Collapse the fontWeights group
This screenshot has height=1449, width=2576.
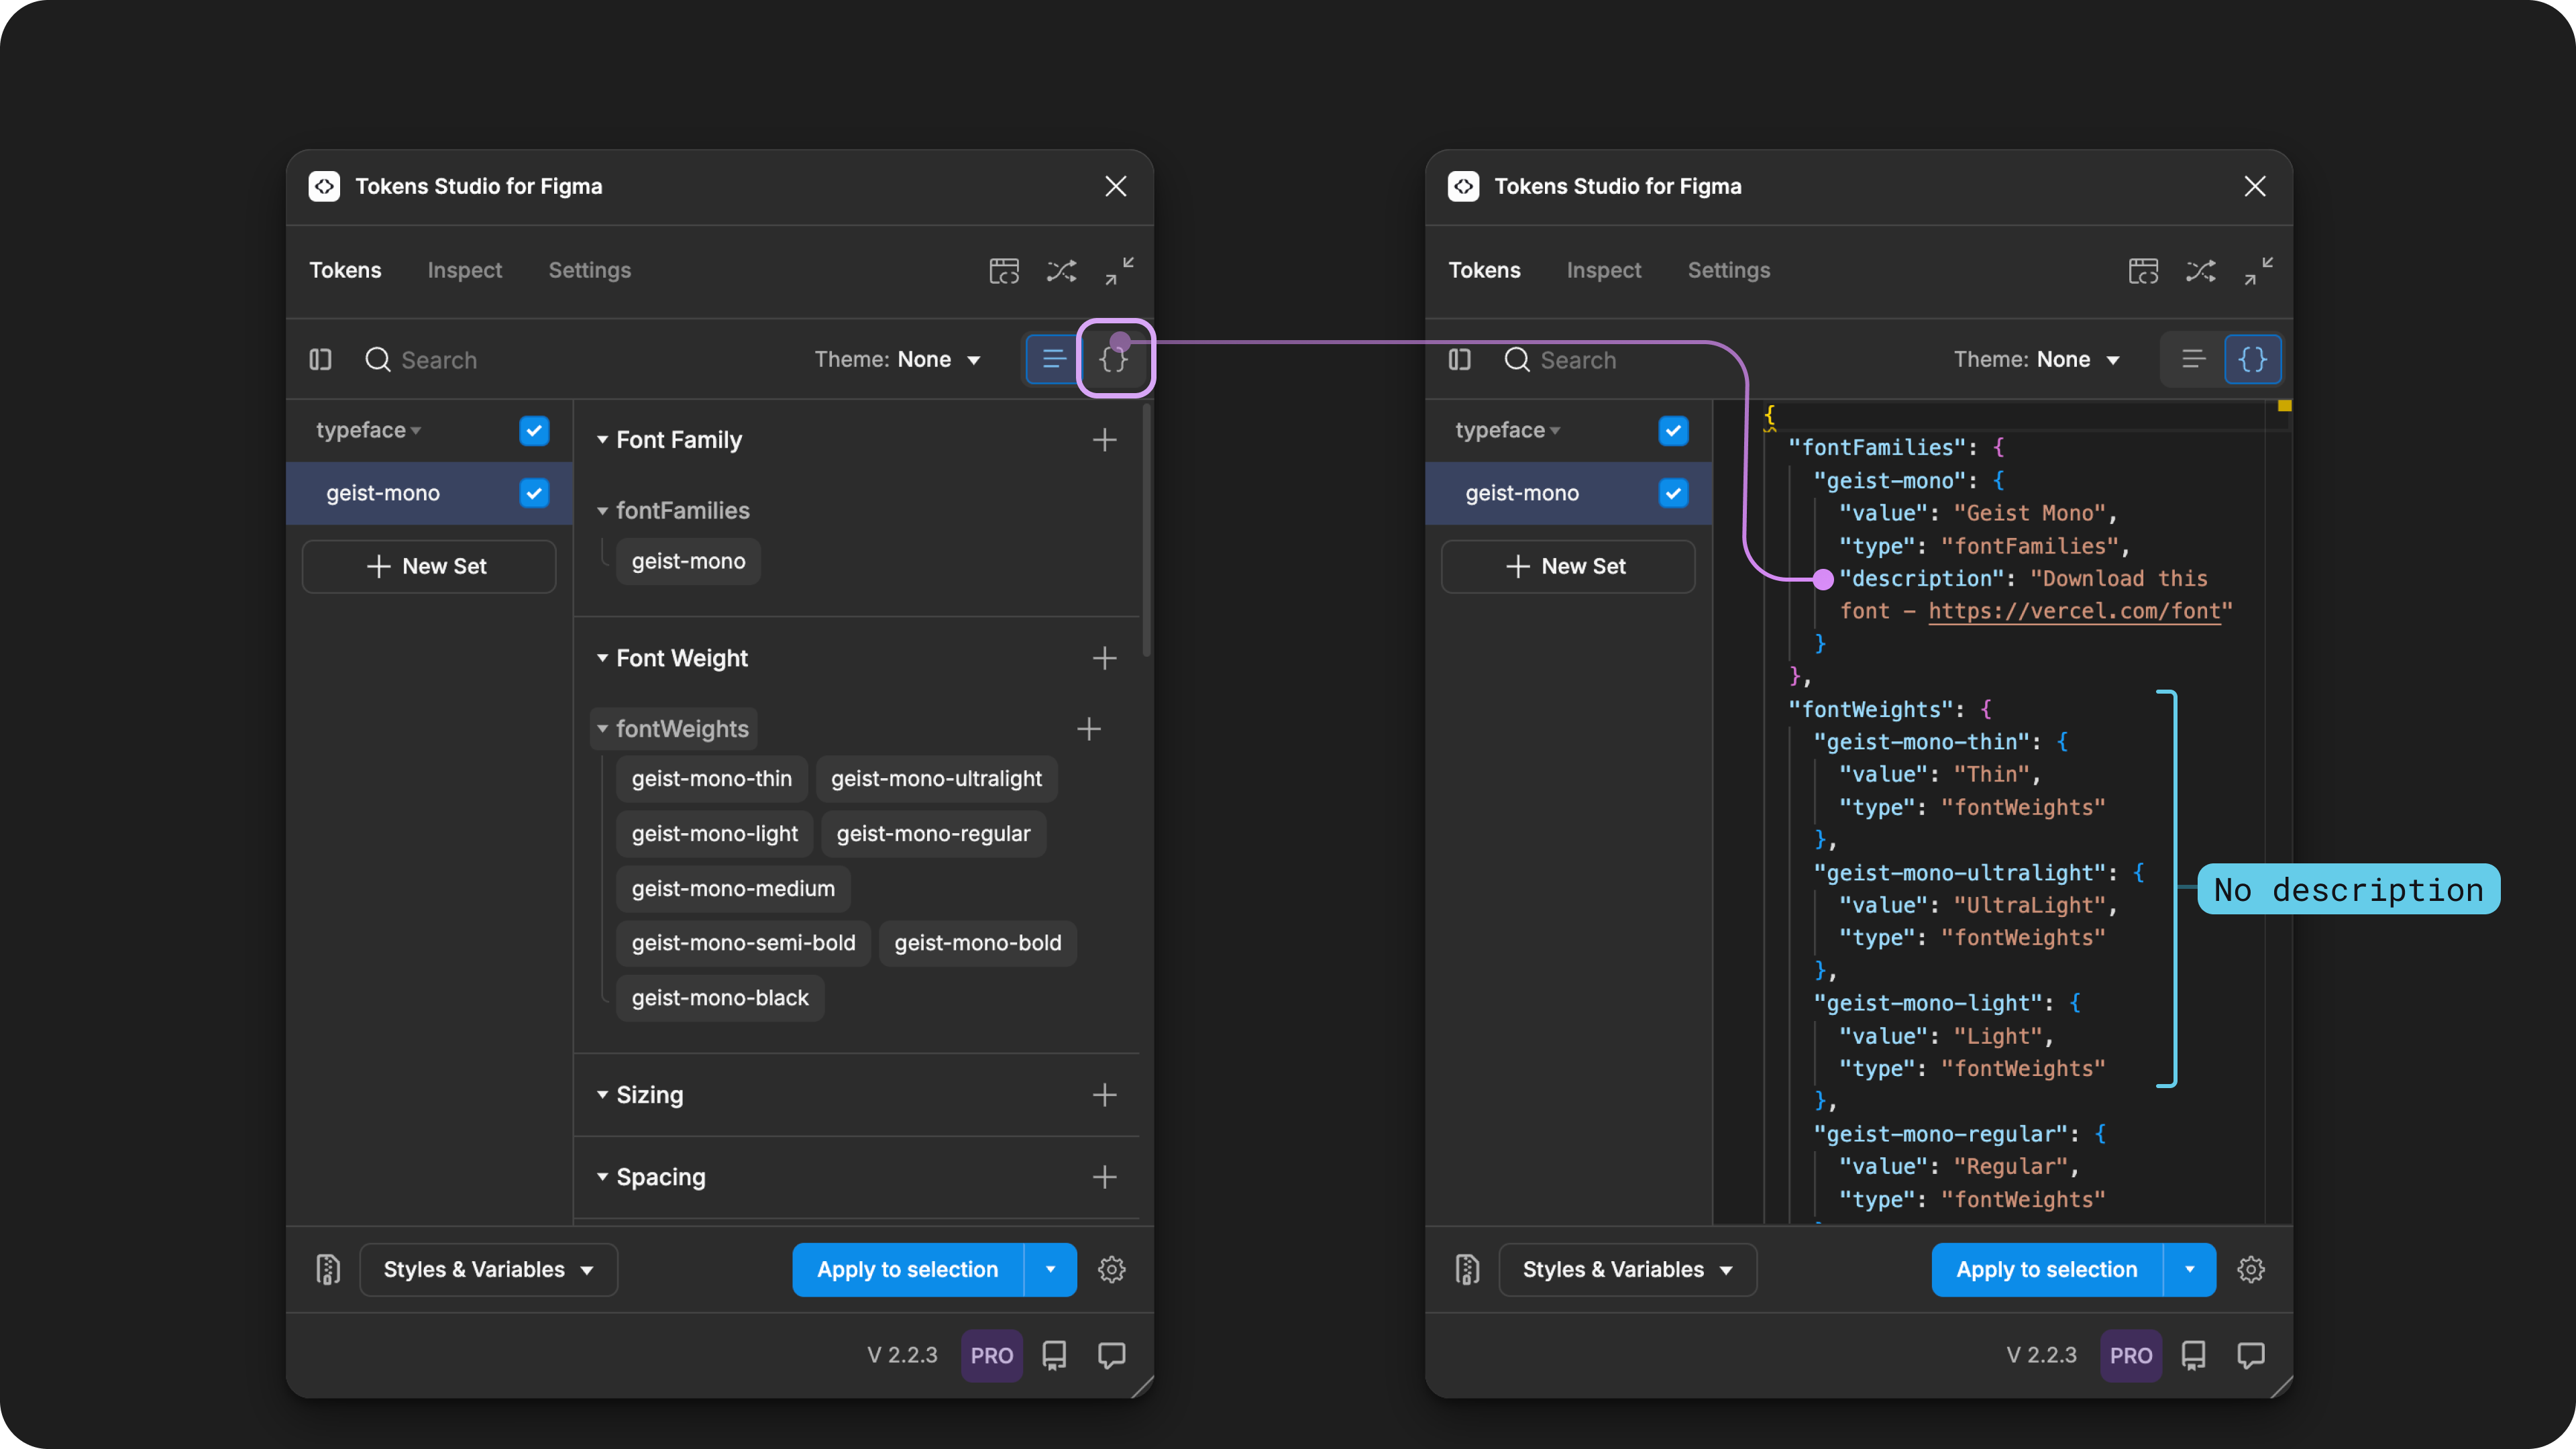point(602,729)
